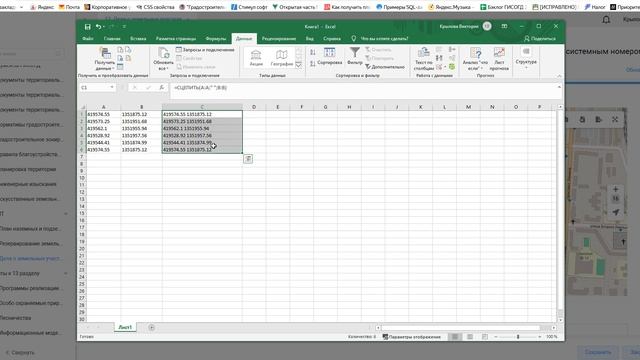Image resolution: width=640 pixels, height=360 pixels.
Task: Open Примеры SQL browser bookmark
Action: pos(400,7)
